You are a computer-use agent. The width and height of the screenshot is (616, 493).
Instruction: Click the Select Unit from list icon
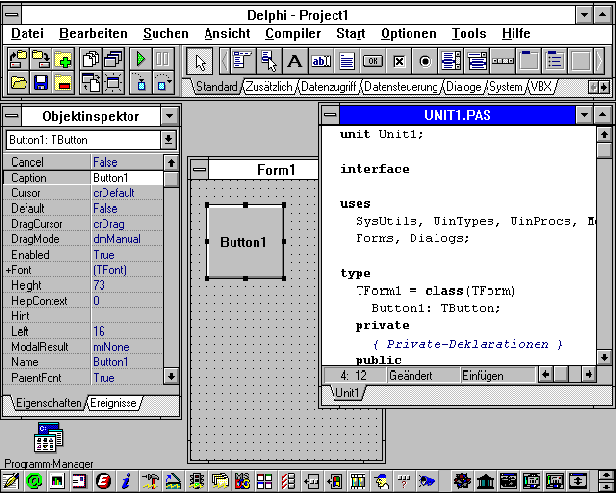coord(91,60)
